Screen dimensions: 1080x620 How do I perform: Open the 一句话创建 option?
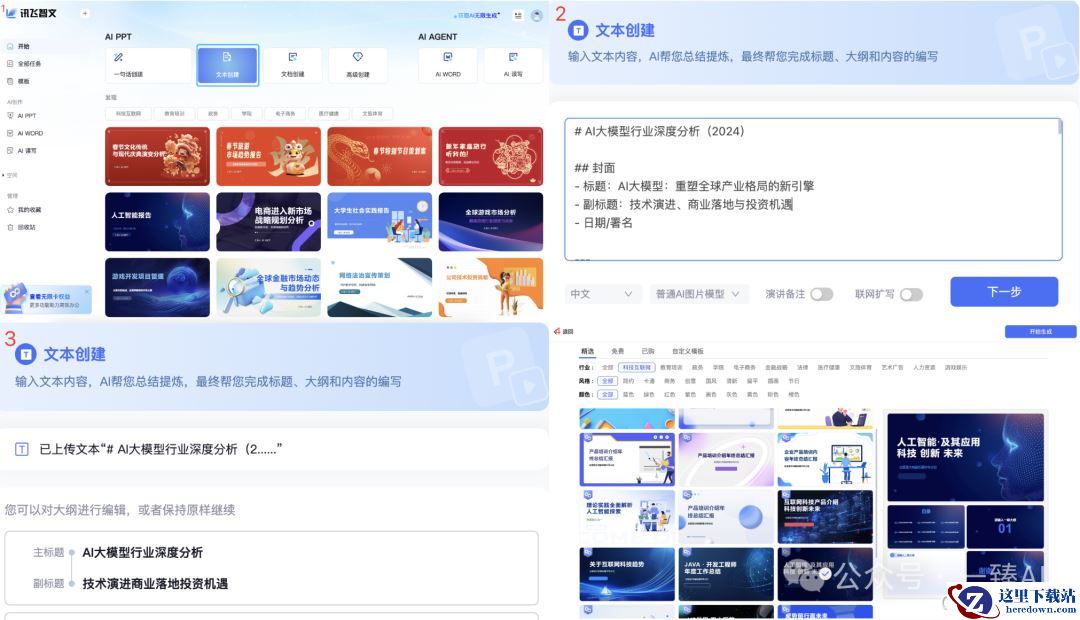(148, 65)
